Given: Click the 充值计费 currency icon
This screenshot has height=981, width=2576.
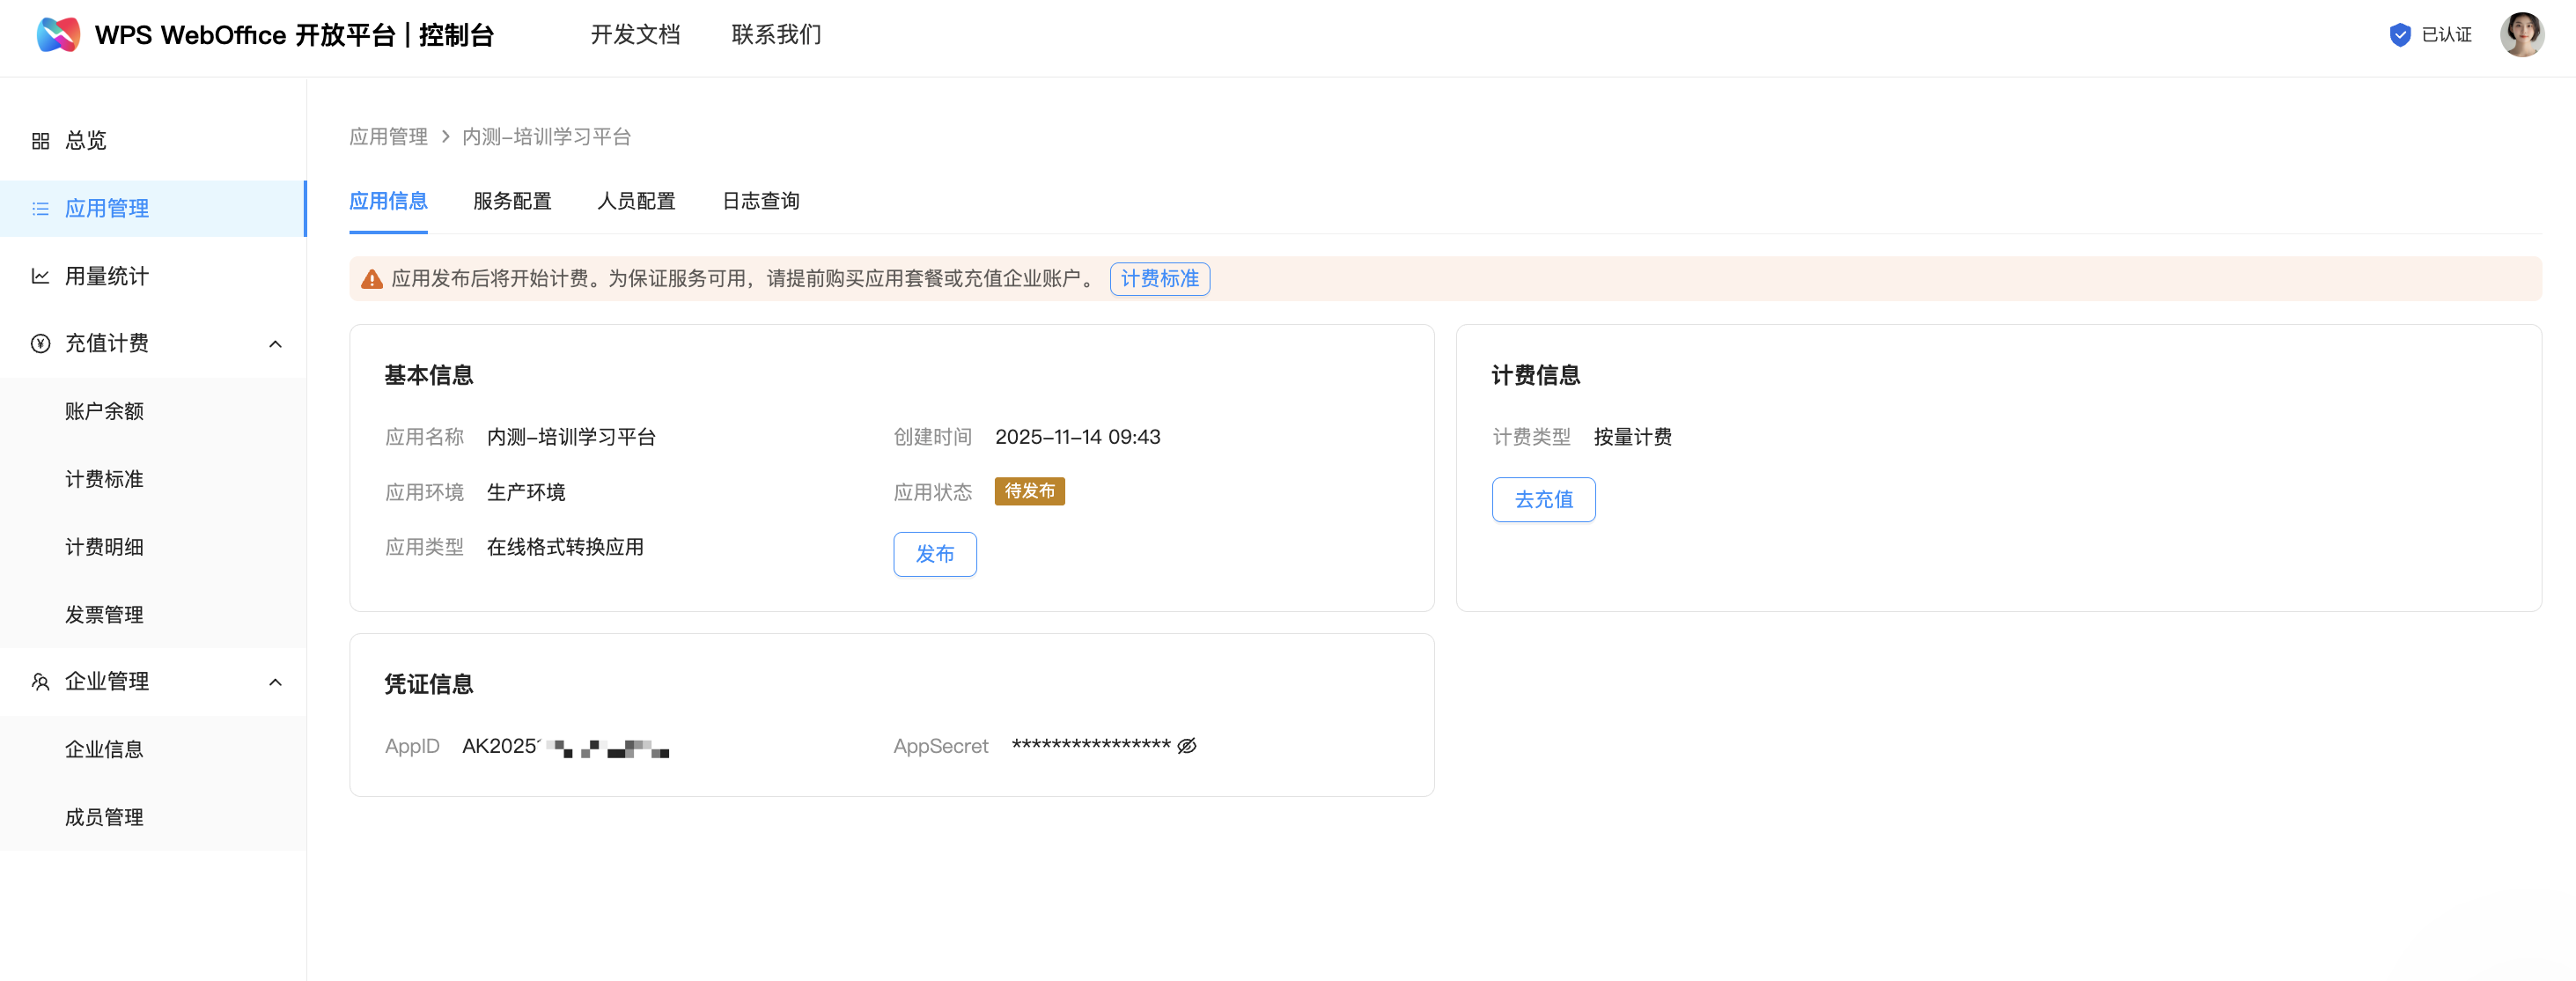Looking at the screenshot, I should coord(40,343).
